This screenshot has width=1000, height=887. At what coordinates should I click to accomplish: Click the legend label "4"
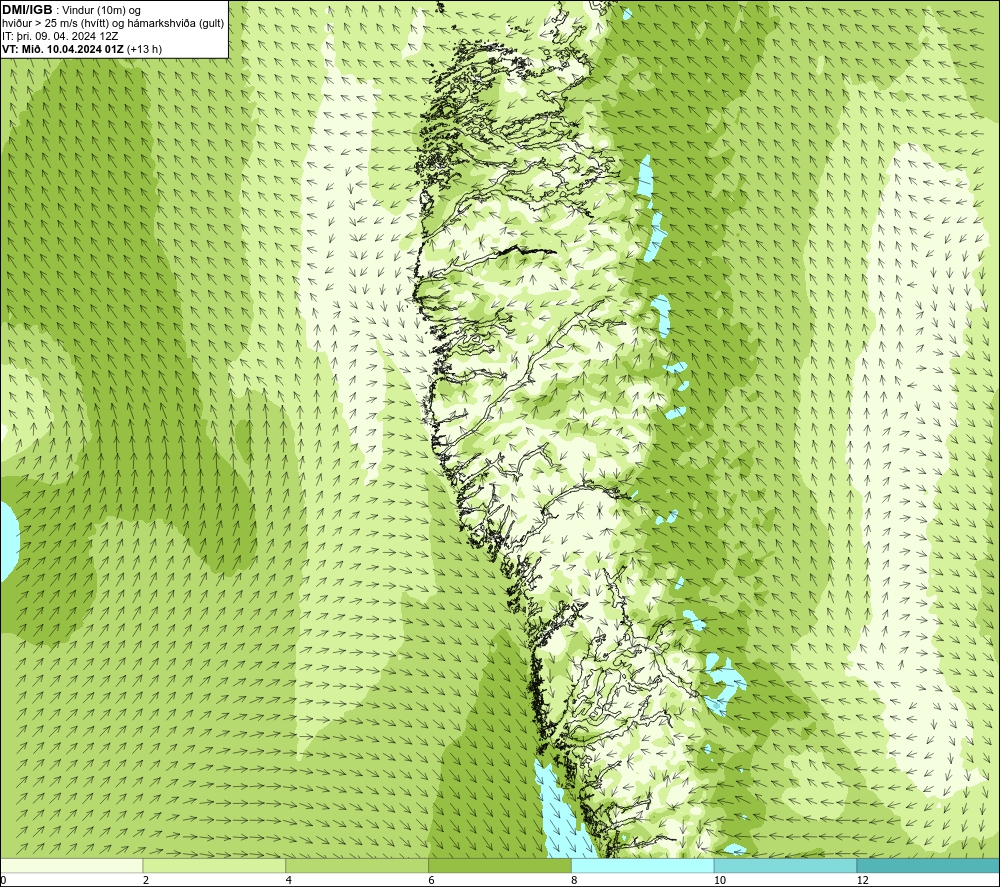[289, 880]
